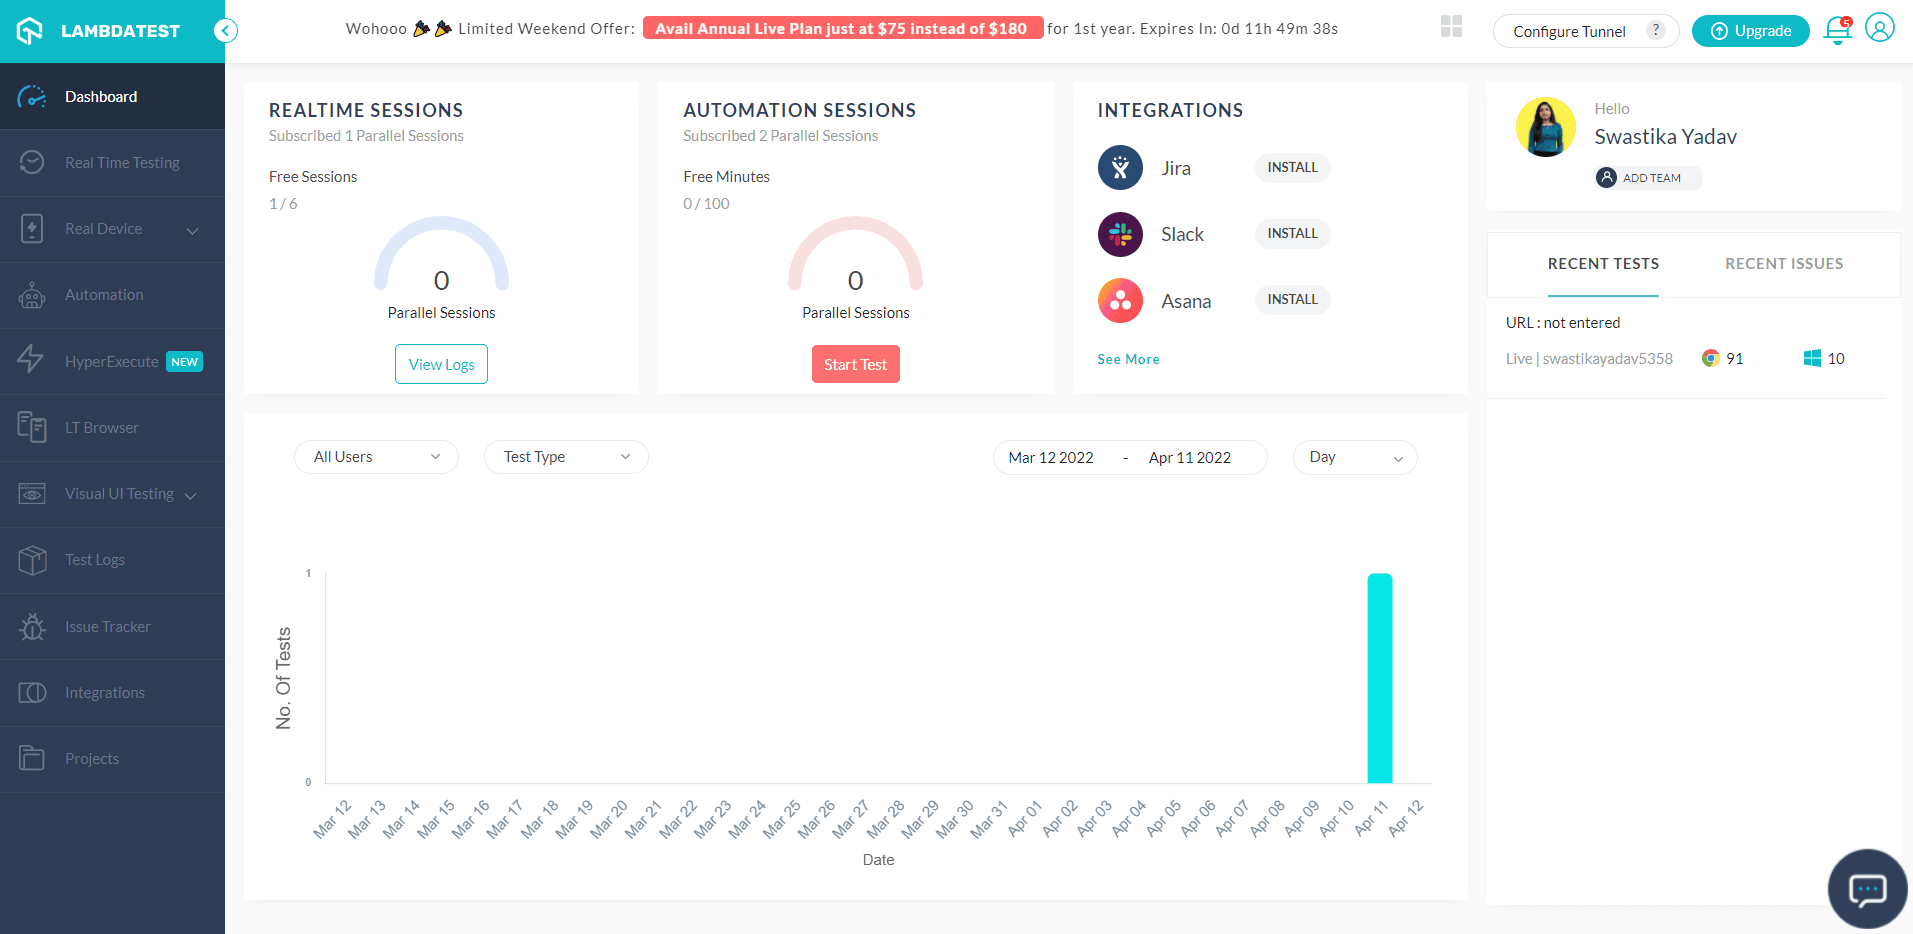Click the user profile icon in header
1913x934 pixels.
point(1879,28)
